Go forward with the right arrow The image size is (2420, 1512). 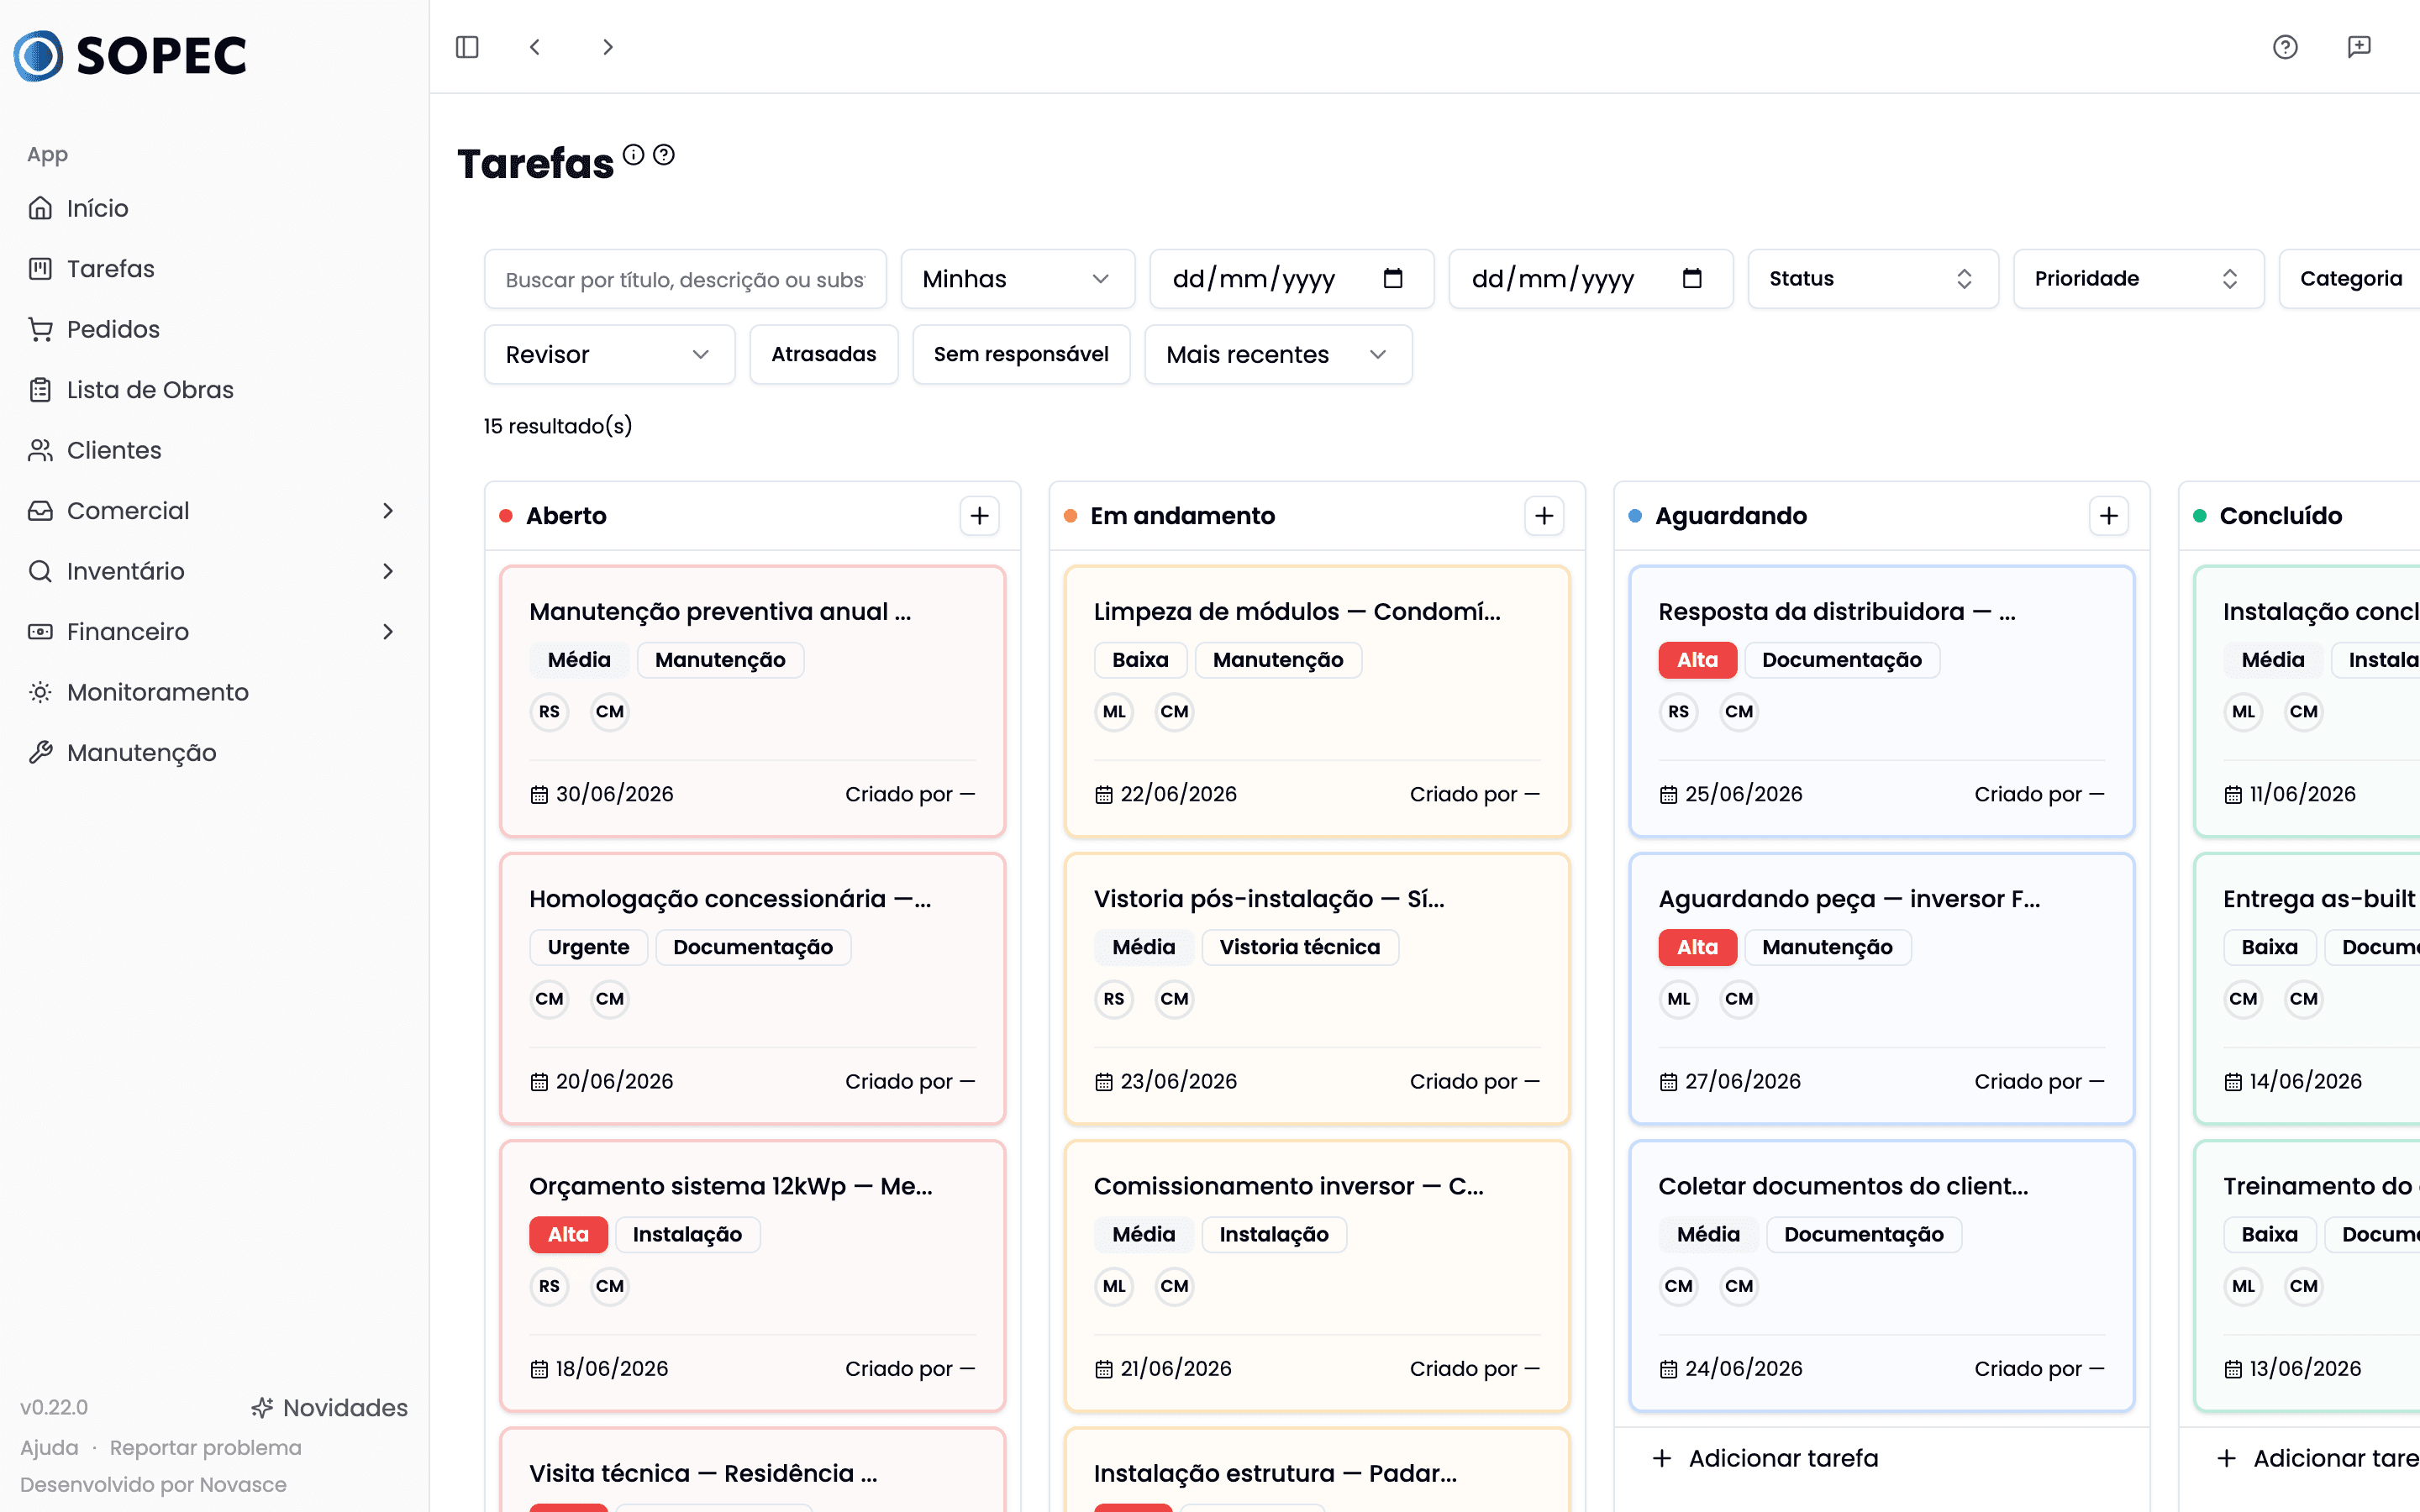(608, 47)
